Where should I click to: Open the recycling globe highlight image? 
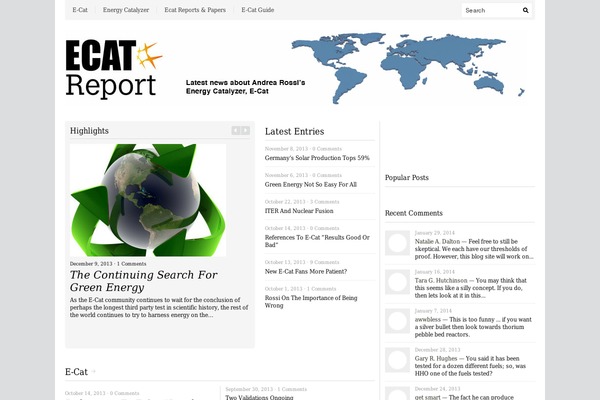[x=148, y=200]
